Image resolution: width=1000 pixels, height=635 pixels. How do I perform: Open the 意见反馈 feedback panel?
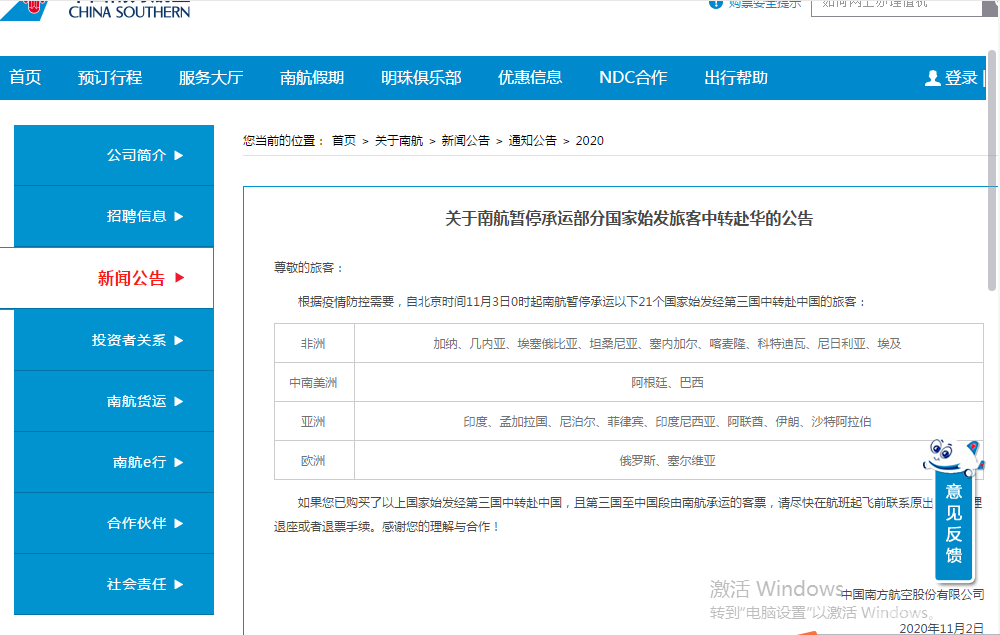(x=953, y=525)
